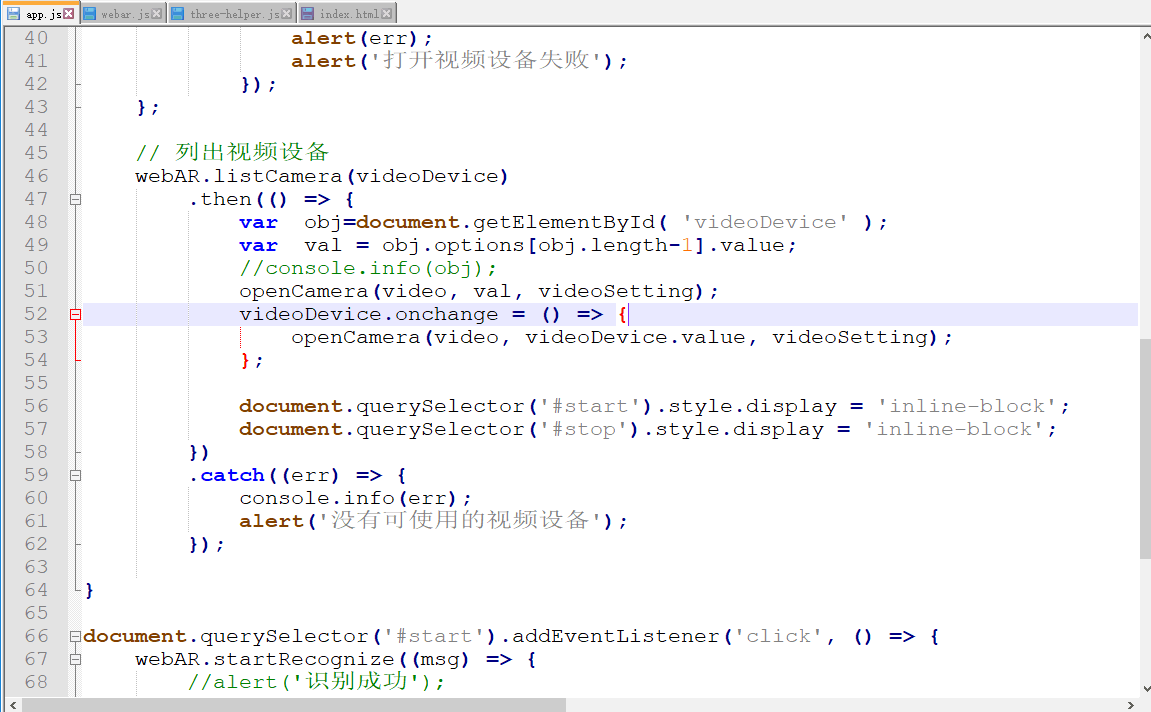Screen dimensions: 1151x712
Task: Click line number 66 in the gutter
Action: pos(36,636)
